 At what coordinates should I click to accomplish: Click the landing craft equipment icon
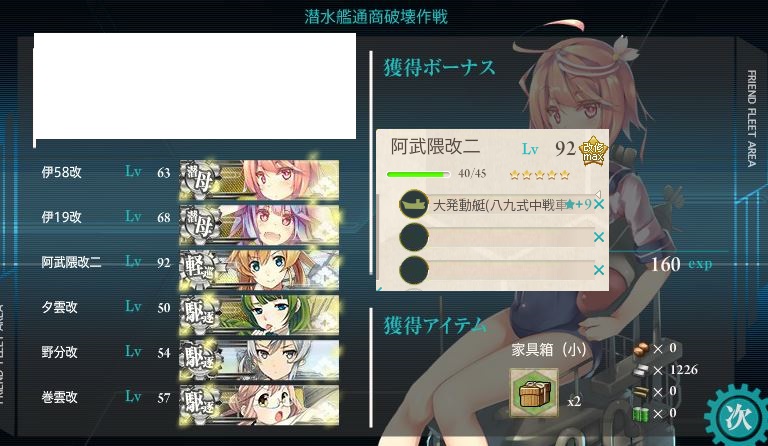coord(414,204)
